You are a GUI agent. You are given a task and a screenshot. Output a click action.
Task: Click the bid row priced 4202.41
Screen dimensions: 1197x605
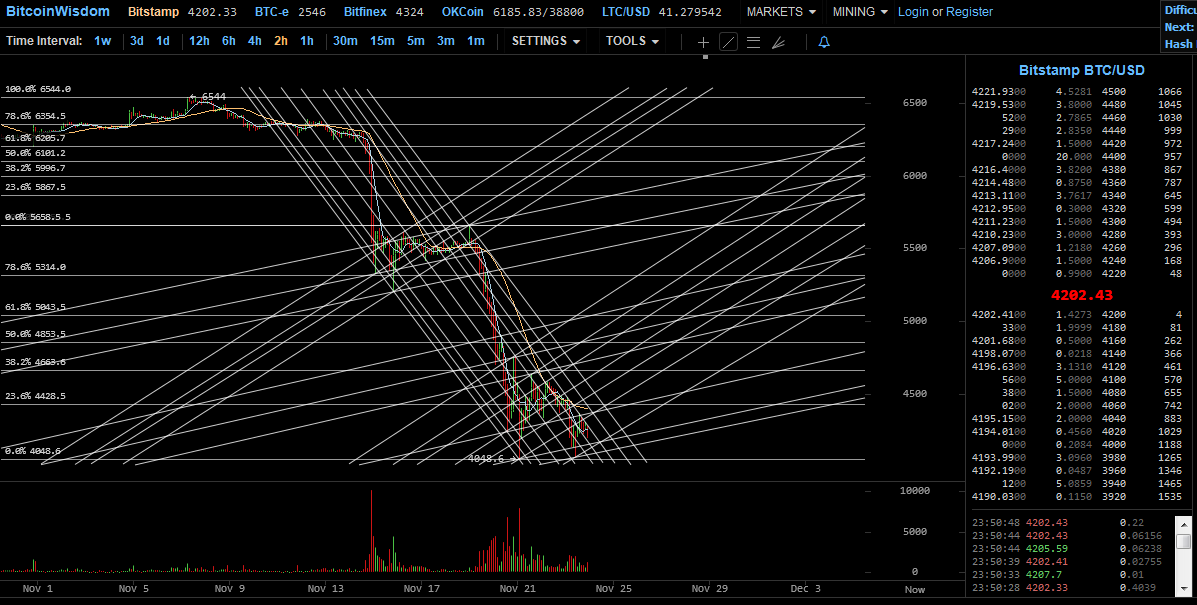click(1076, 314)
